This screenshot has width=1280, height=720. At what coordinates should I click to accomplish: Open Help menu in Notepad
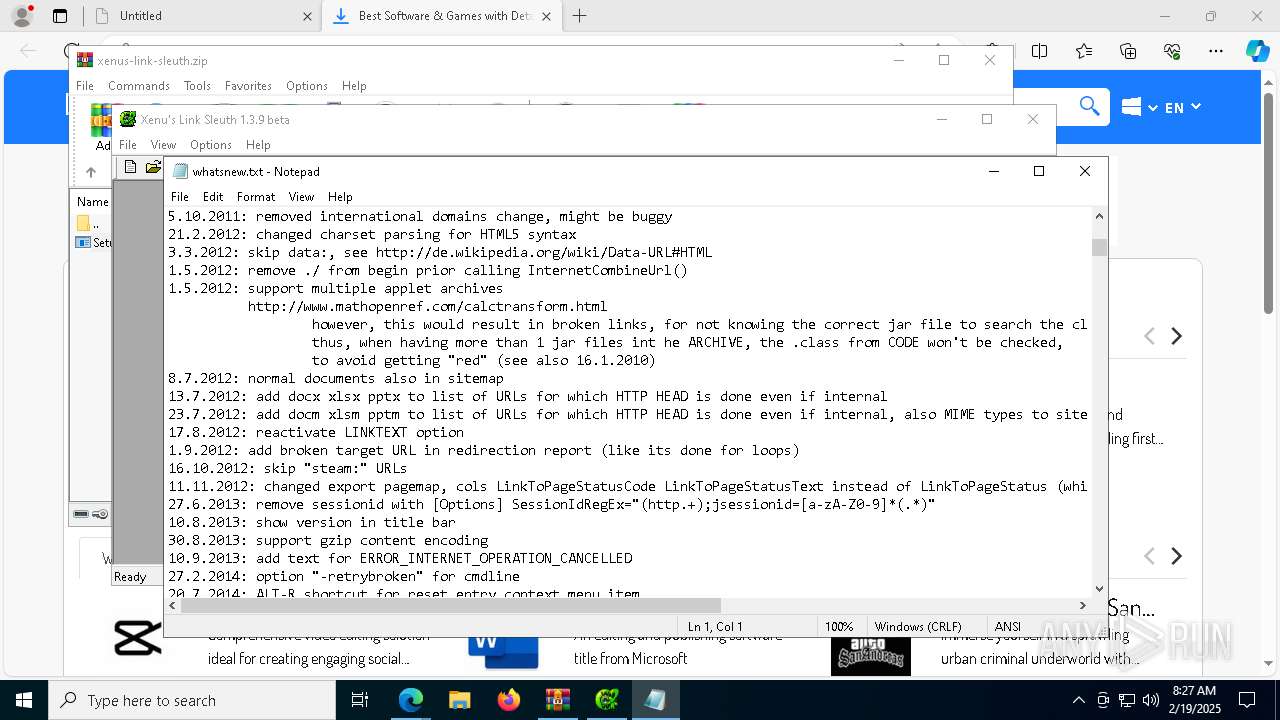(340, 197)
